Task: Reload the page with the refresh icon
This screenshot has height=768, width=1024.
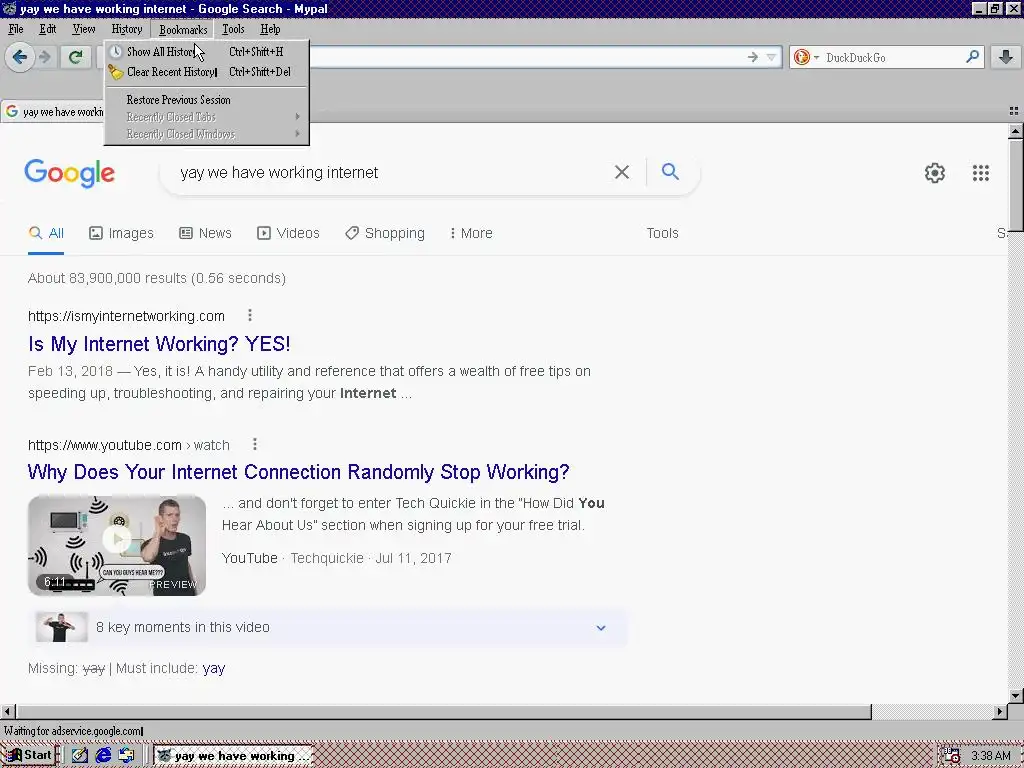Action: point(76,57)
